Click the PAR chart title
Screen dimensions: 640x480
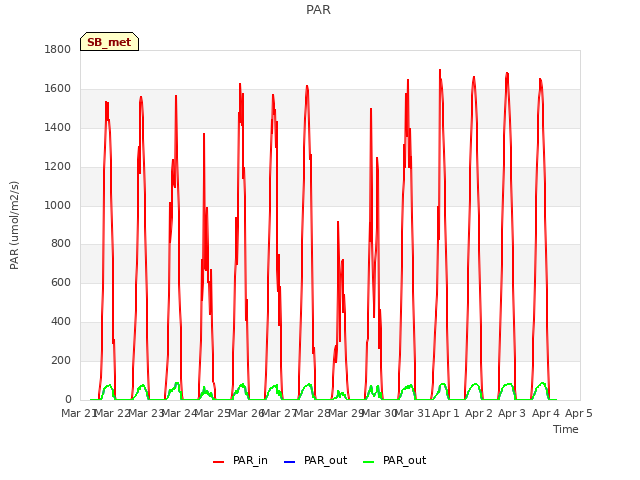coord(318,9)
